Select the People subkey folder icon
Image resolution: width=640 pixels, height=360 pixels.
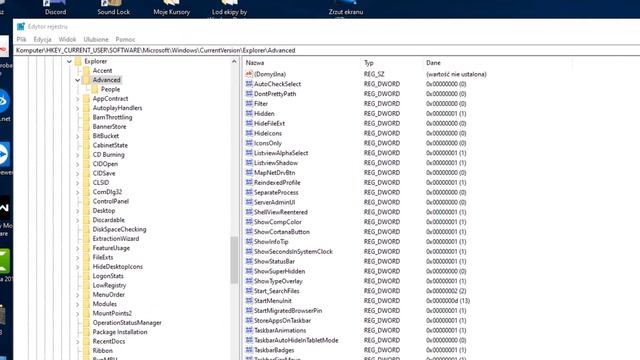(95, 89)
